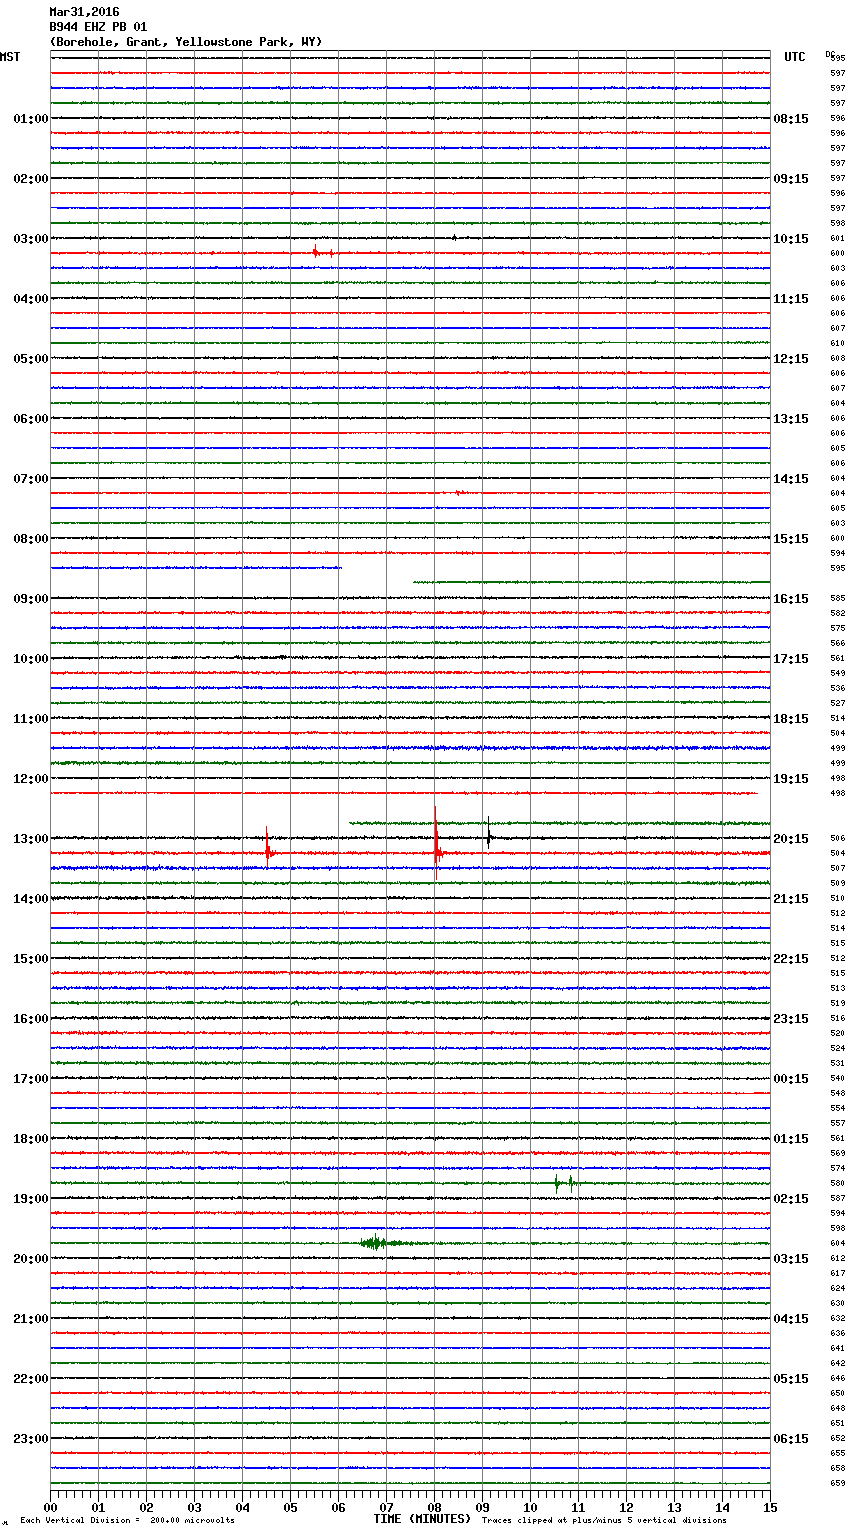
Task: Click the right-column count '585' beside 16:15
Action: click(x=838, y=599)
